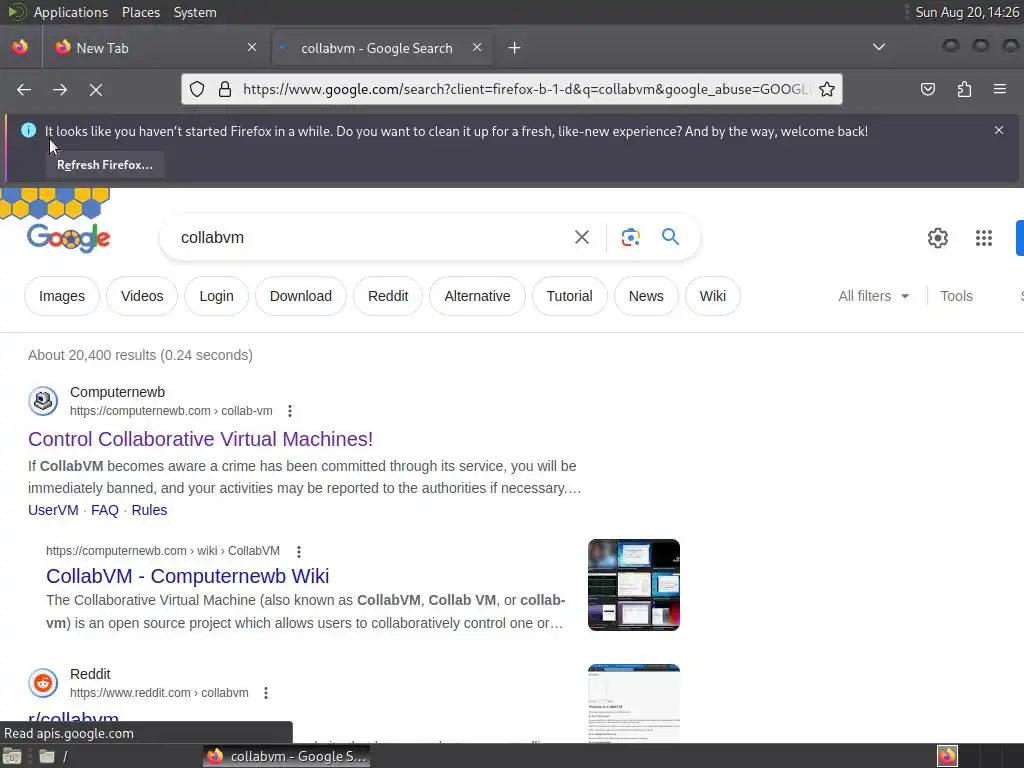Click into the Google search field
This screenshot has height=768, width=1024.
[372, 237]
